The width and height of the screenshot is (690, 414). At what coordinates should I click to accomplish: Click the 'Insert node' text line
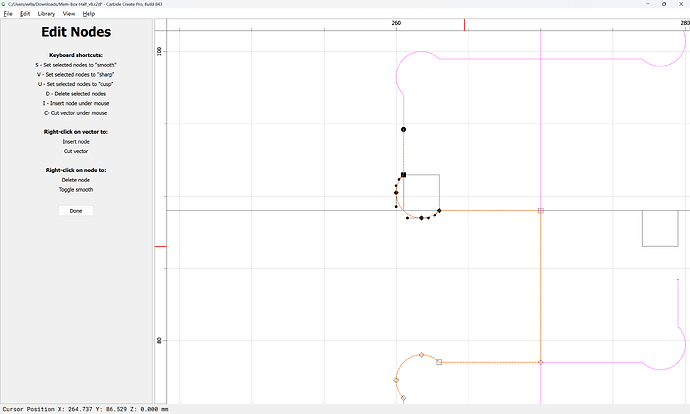(76, 142)
